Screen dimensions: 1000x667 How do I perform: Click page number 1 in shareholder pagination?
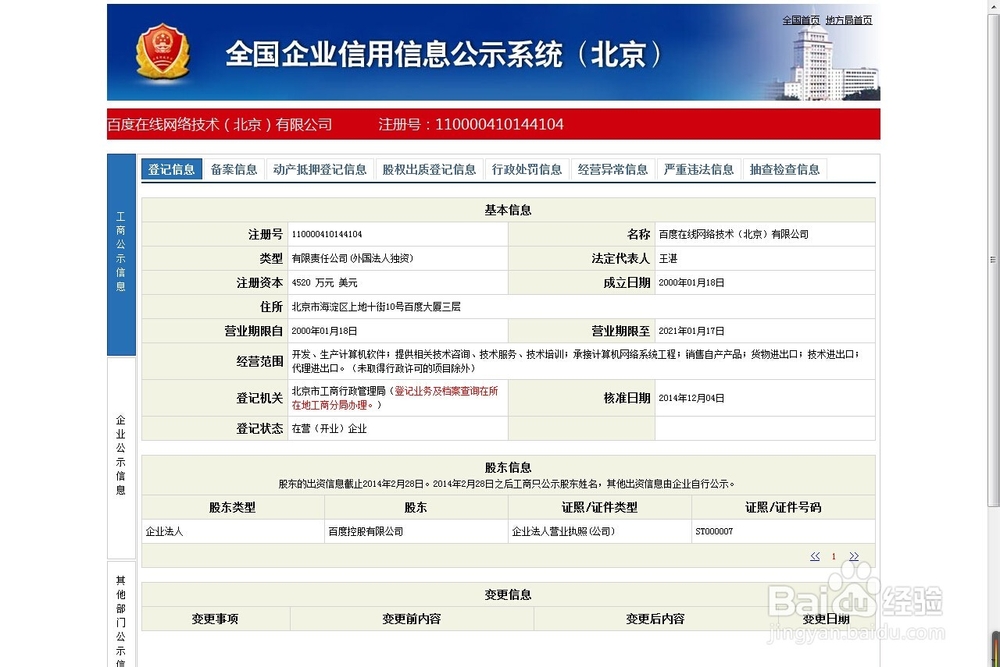coord(833,556)
